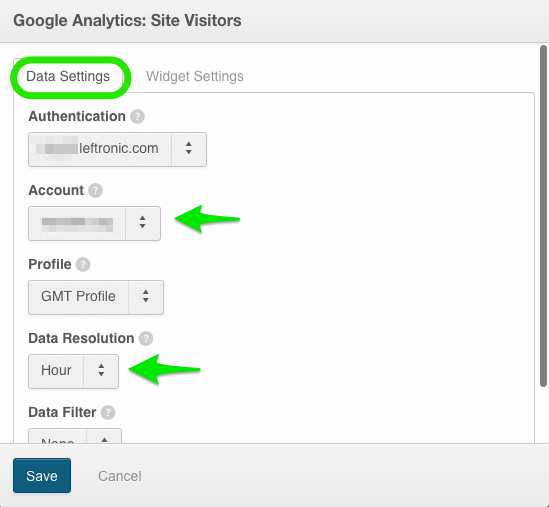Screen dimensions: 549x507
Task: Open the partially visible Data Filter dropdown
Action: point(75,436)
